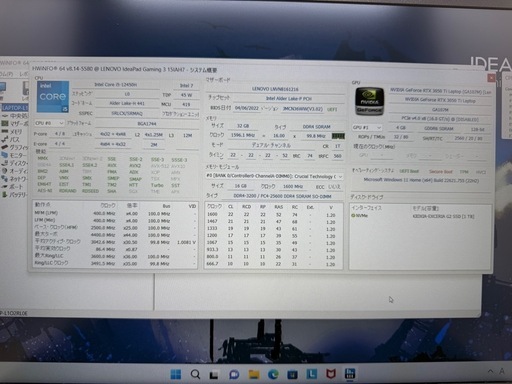The image size is (512, 384).
Task: Open Task View from the taskbar
Action: [x=214, y=375]
